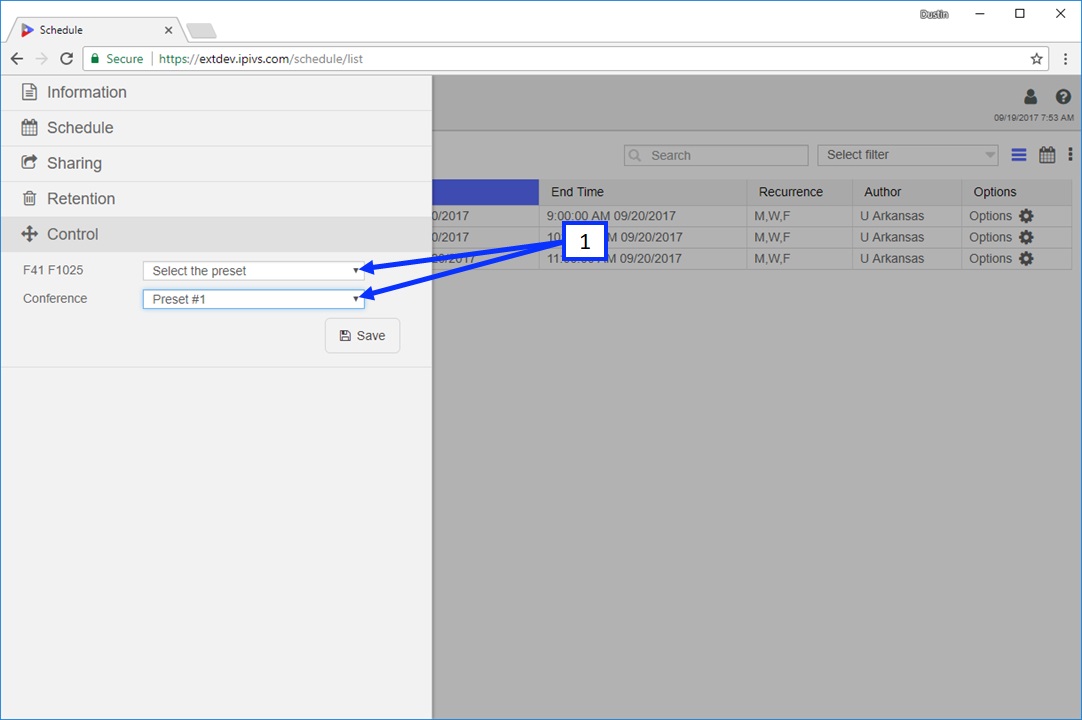
Task: Click gear icon in 9:00:00 AM row
Action: coord(1026,216)
